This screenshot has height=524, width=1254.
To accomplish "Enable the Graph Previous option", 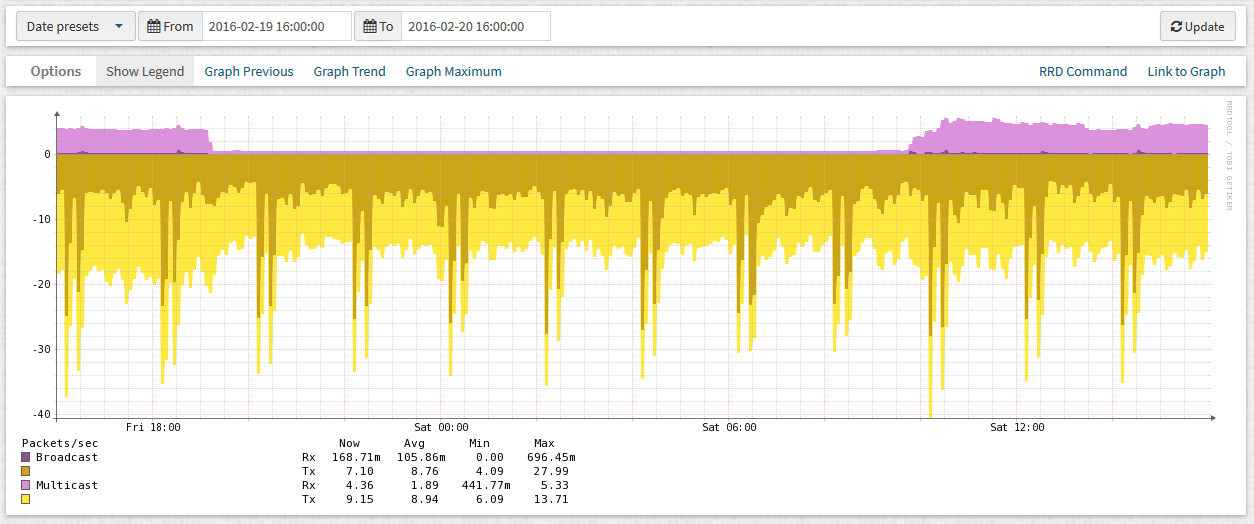I will [249, 71].
